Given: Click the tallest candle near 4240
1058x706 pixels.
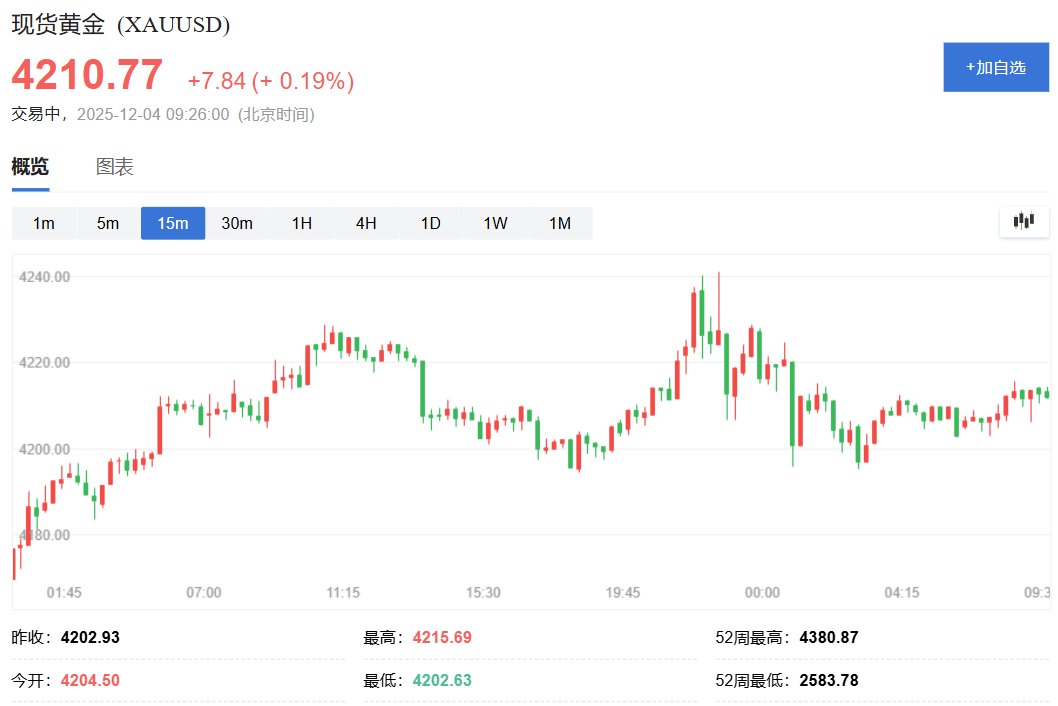Looking at the screenshot, I should (719, 308).
